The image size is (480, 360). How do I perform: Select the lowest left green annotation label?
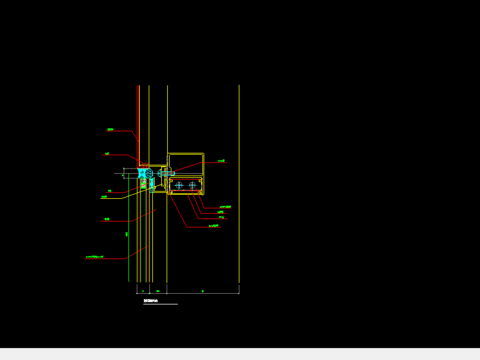[94, 257]
